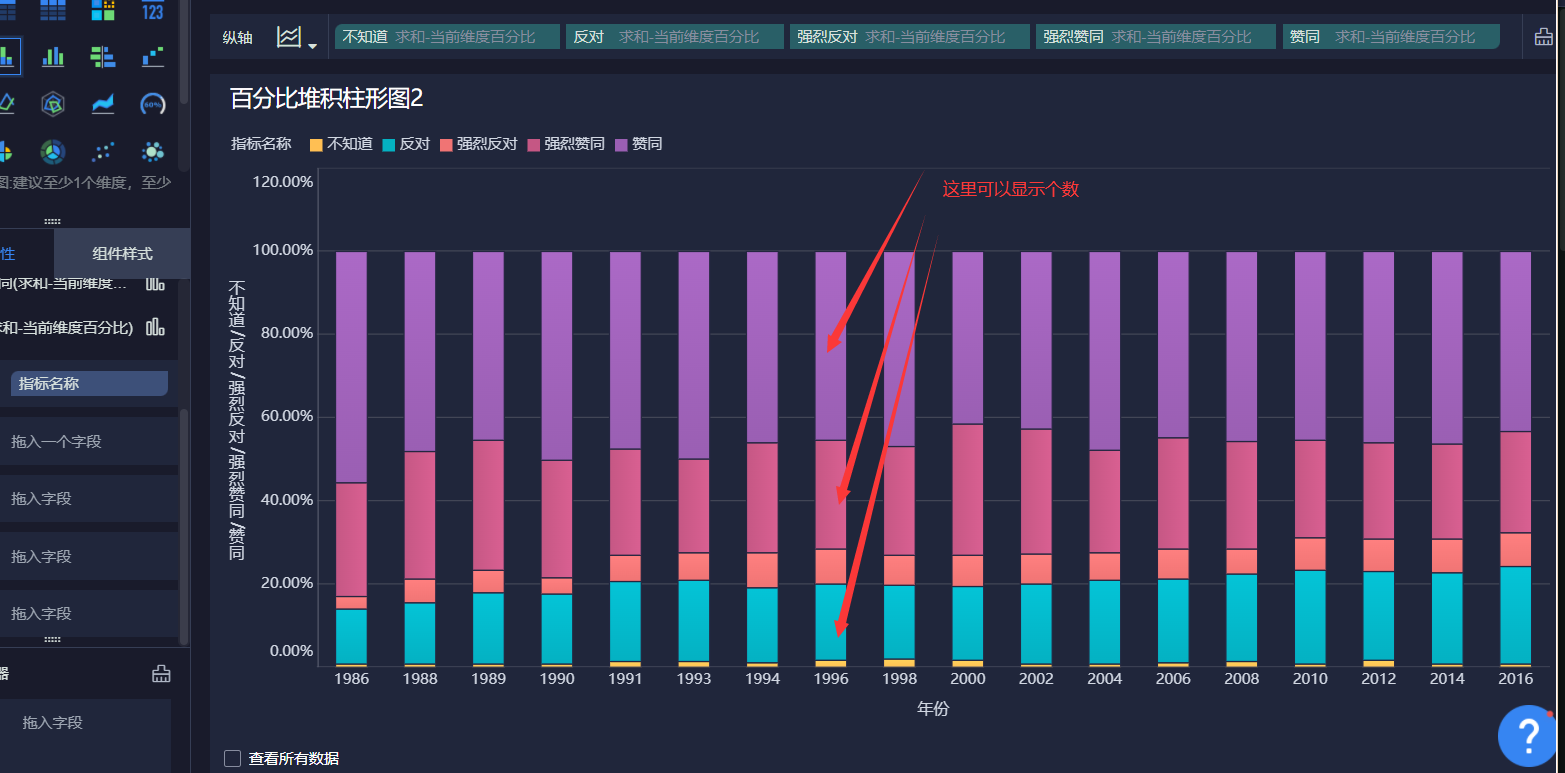Image resolution: width=1565 pixels, height=773 pixels.
Task: Select the bidirectional horizontal bar chart icon
Action: (x=103, y=57)
